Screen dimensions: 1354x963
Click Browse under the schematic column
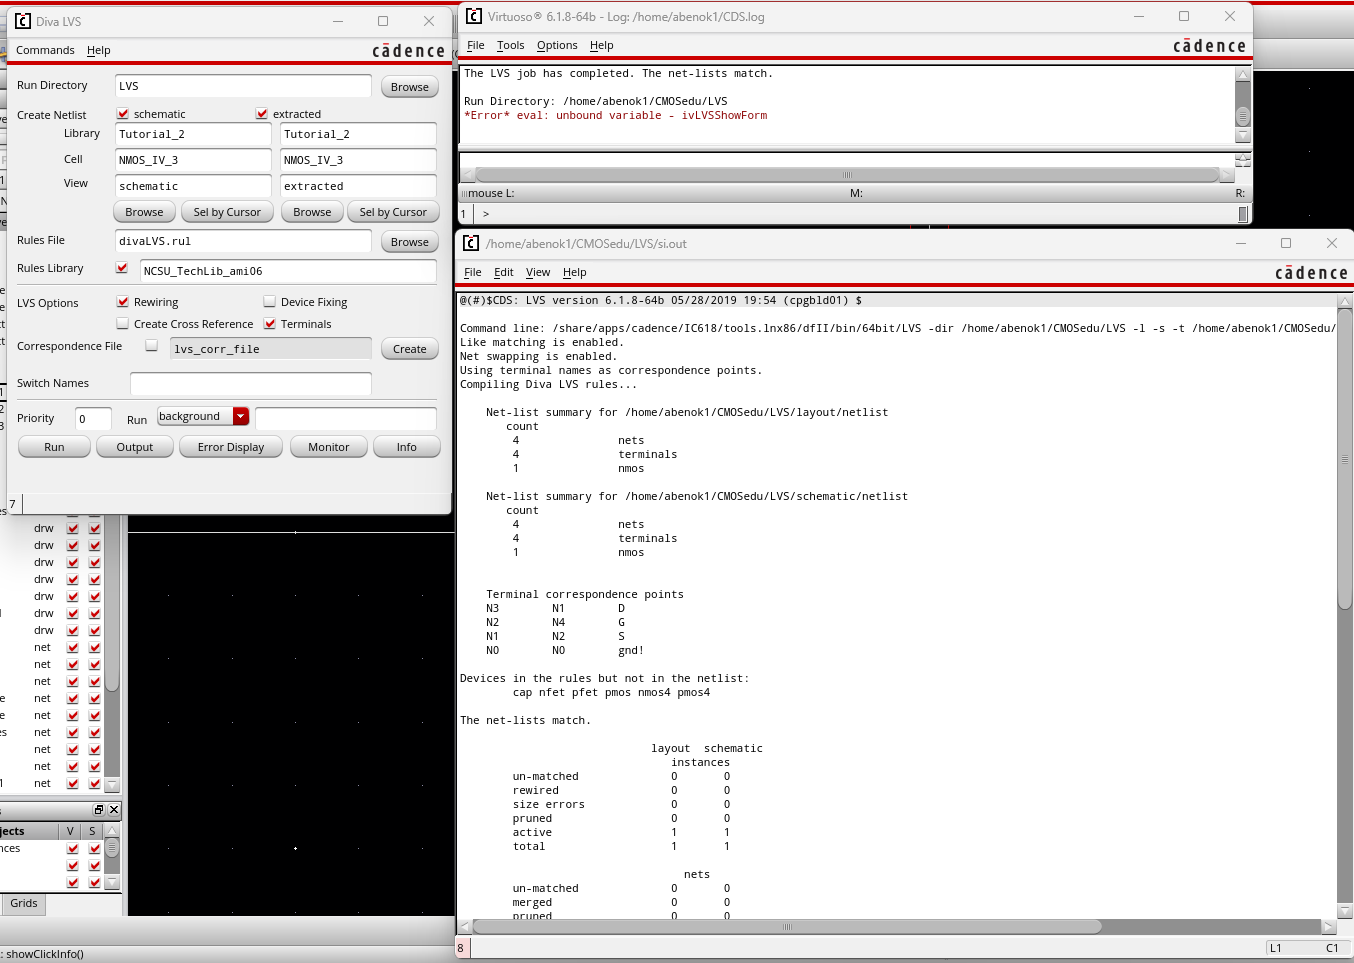click(x=144, y=212)
